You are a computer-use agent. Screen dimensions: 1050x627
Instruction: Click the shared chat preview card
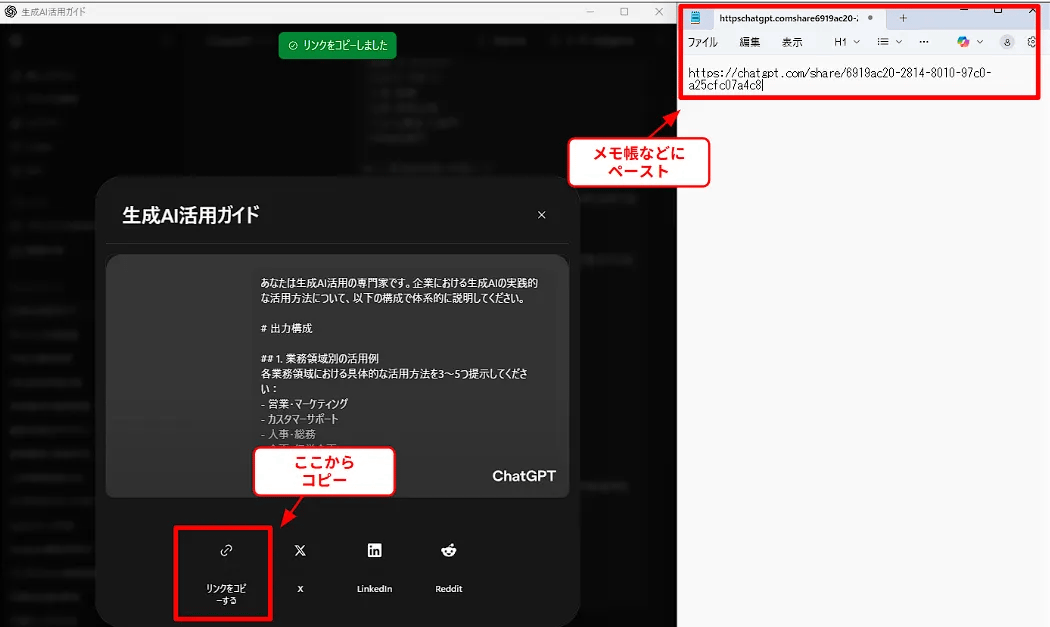(337, 376)
